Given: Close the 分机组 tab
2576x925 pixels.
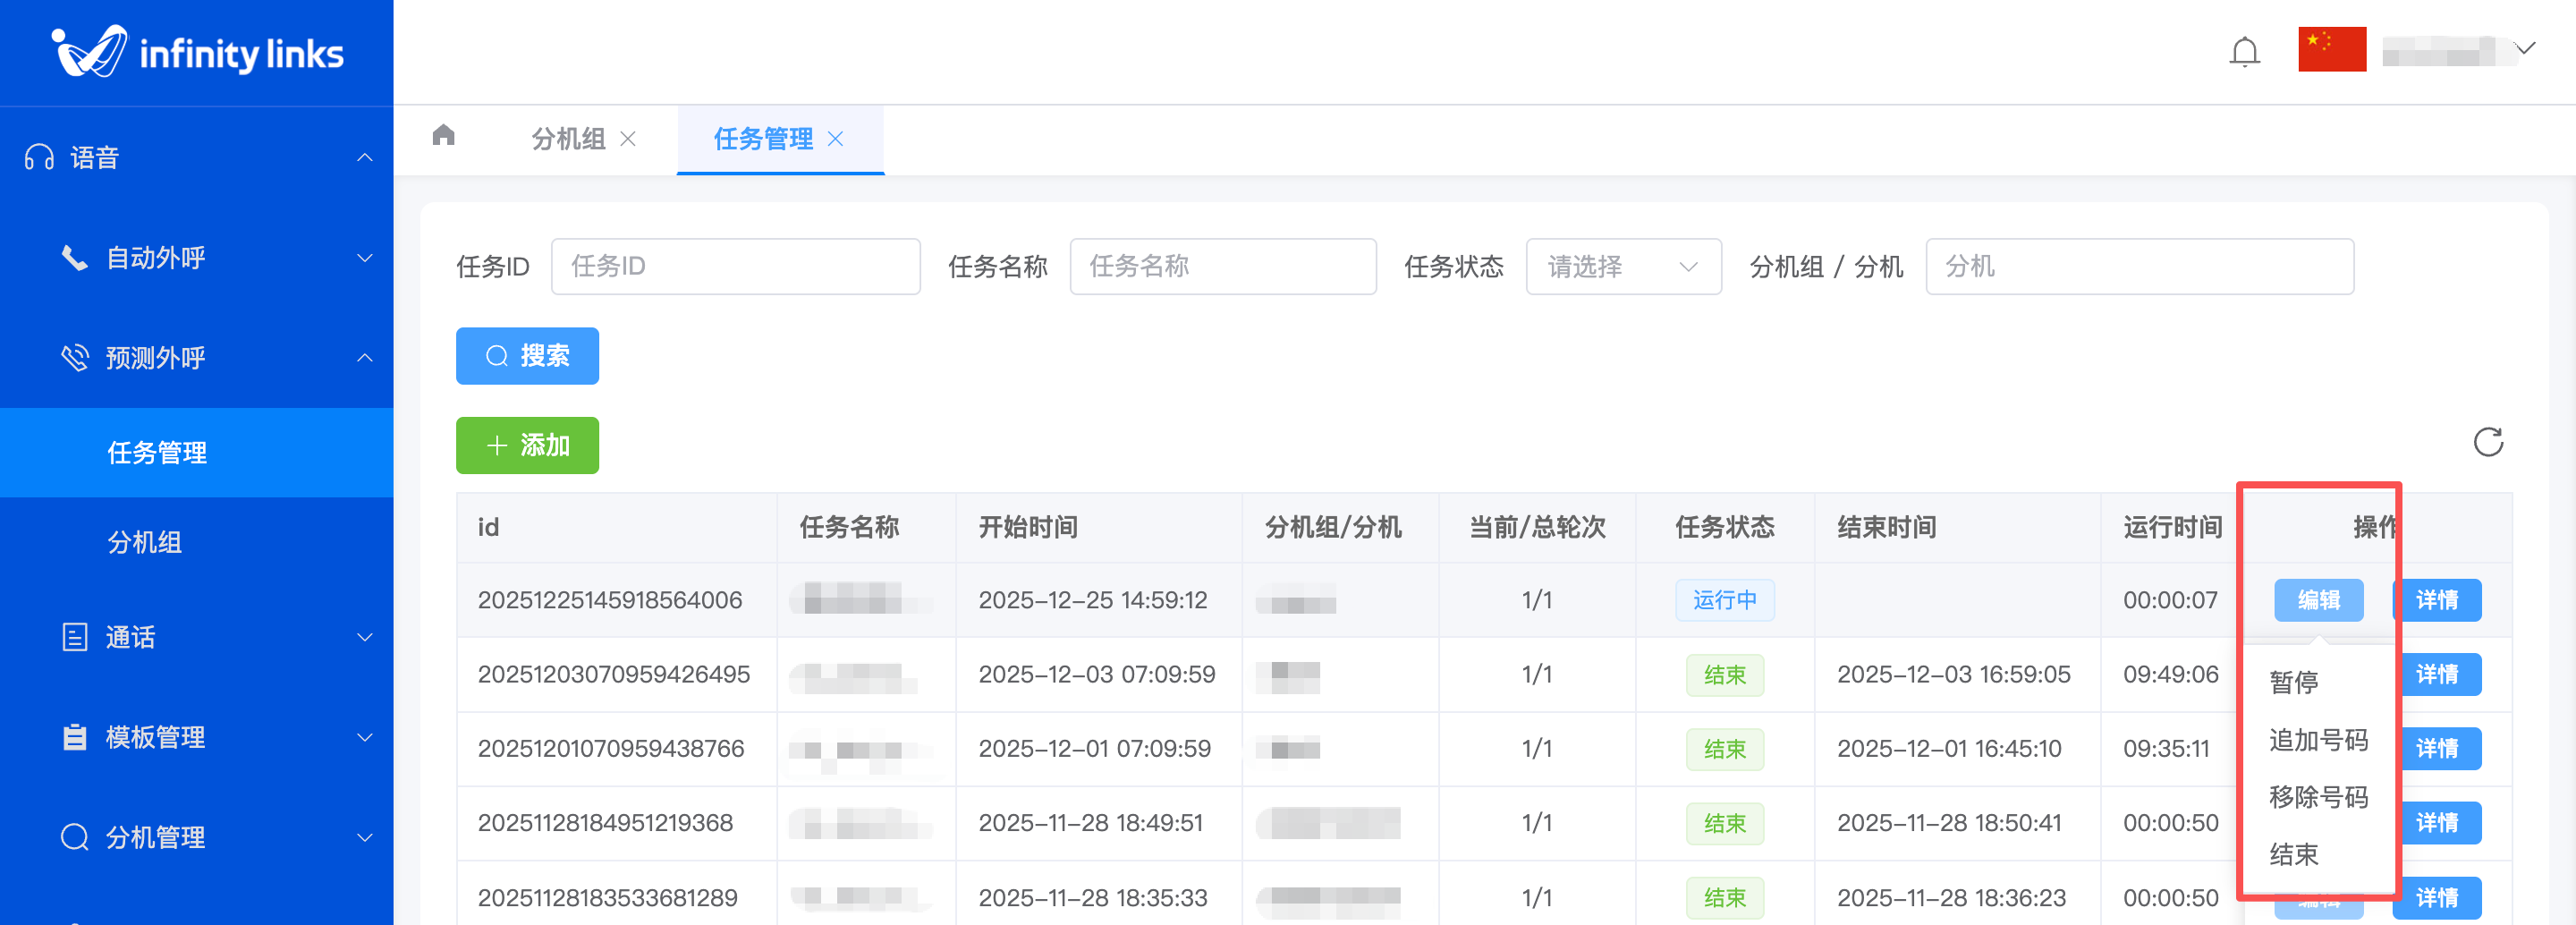Looking at the screenshot, I should point(628,139).
